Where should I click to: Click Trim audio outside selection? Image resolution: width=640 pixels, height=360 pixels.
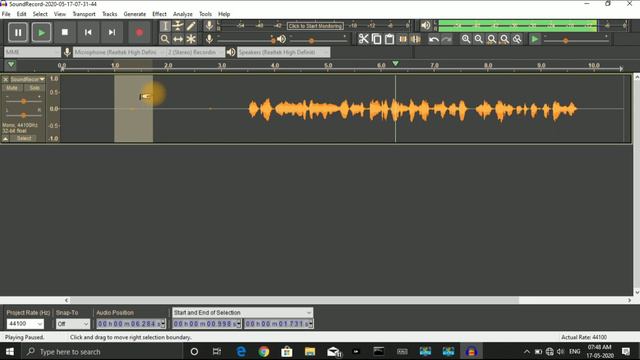click(402, 39)
